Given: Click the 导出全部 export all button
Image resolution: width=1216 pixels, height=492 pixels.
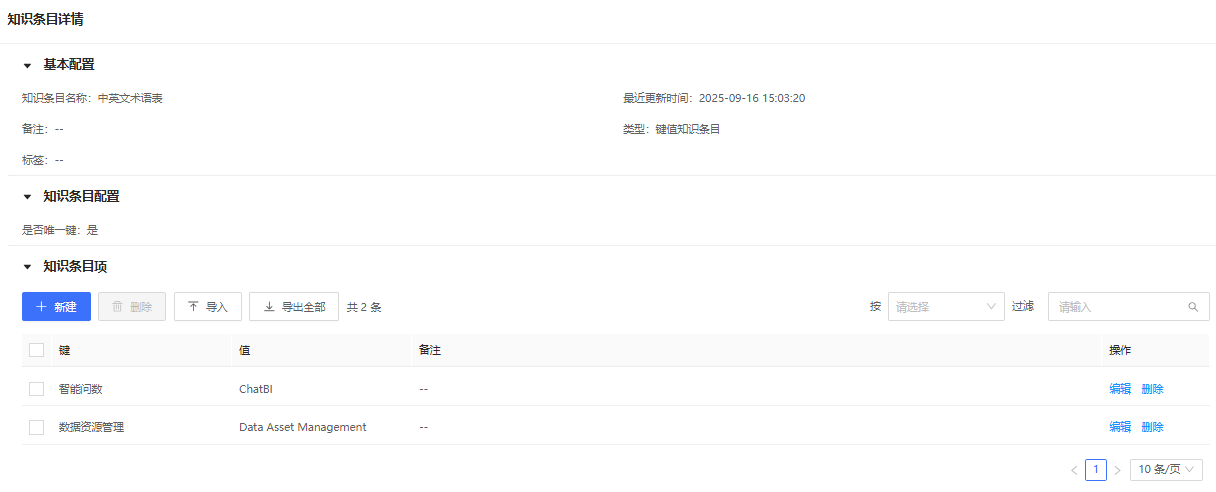Looking at the screenshot, I should point(293,307).
